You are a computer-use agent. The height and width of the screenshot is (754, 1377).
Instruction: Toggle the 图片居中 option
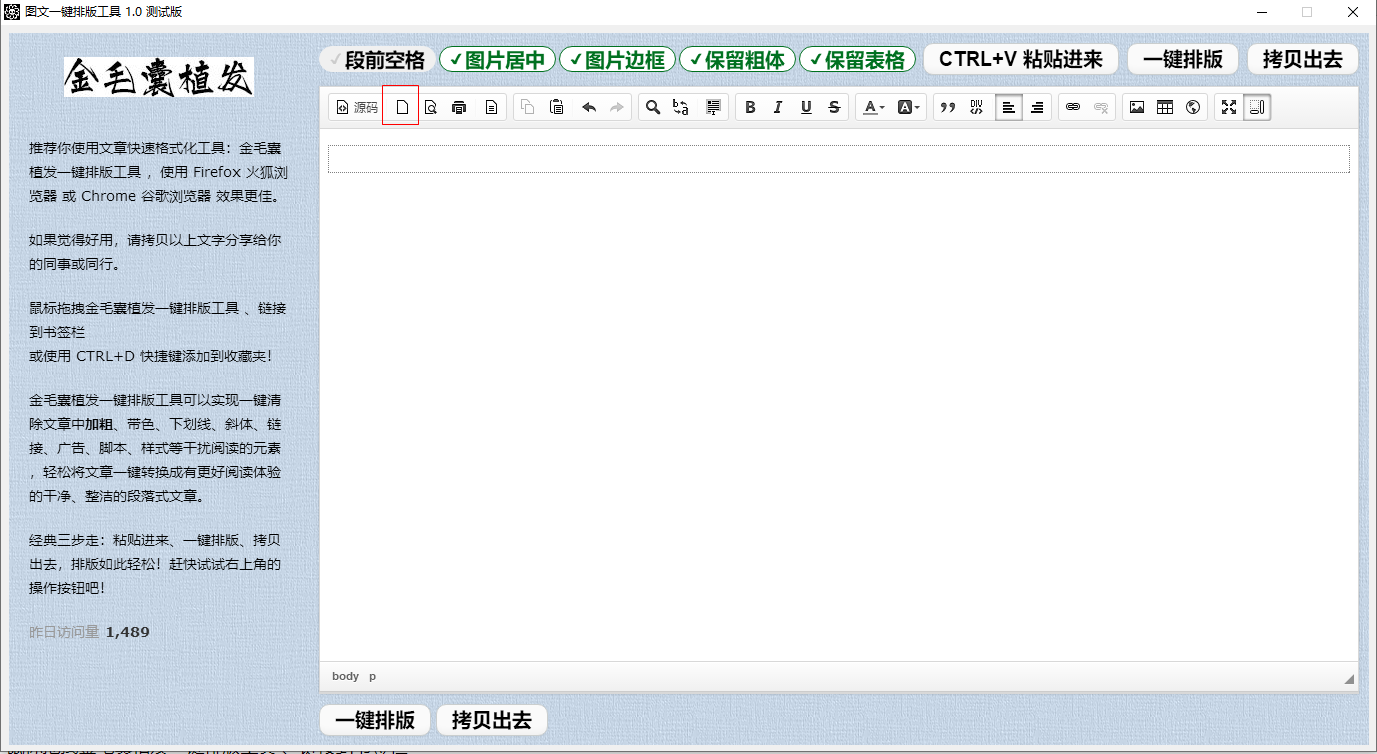pyautogui.click(x=497, y=60)
